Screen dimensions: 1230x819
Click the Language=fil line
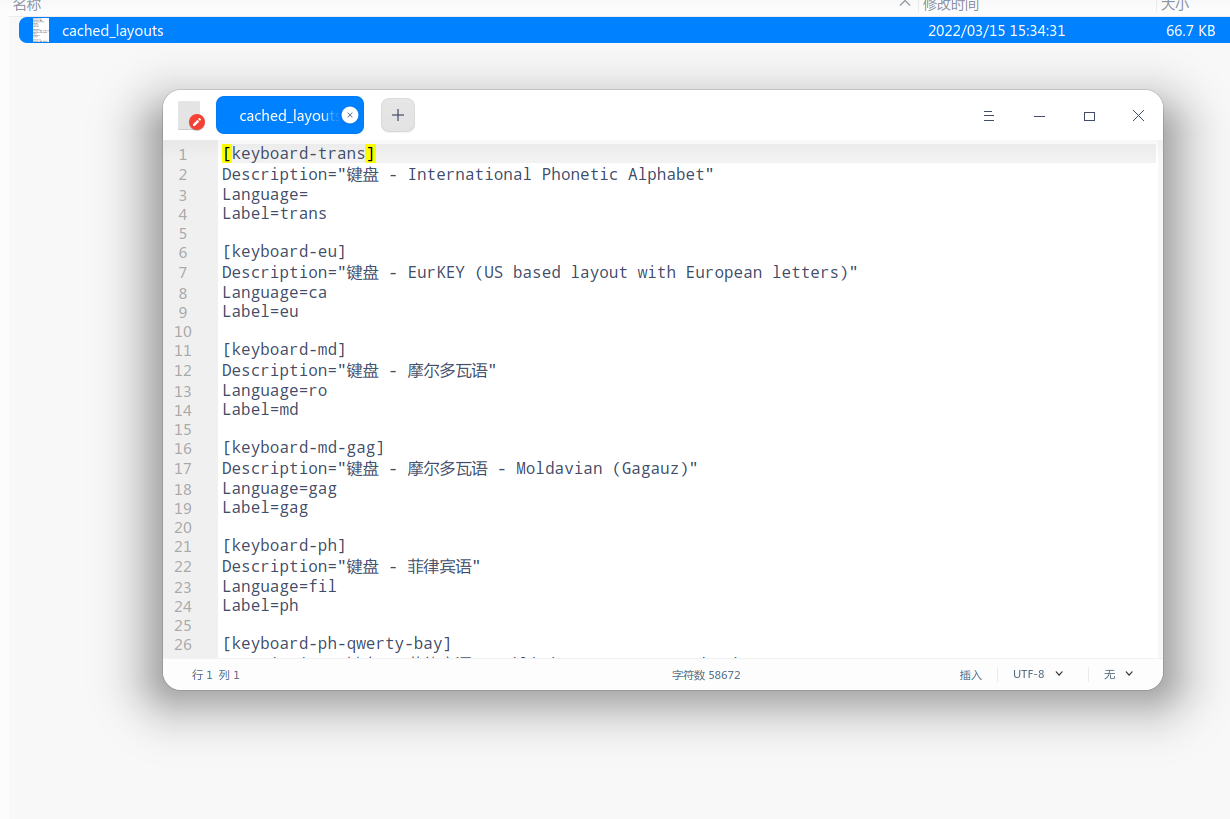tap(279, 586)
